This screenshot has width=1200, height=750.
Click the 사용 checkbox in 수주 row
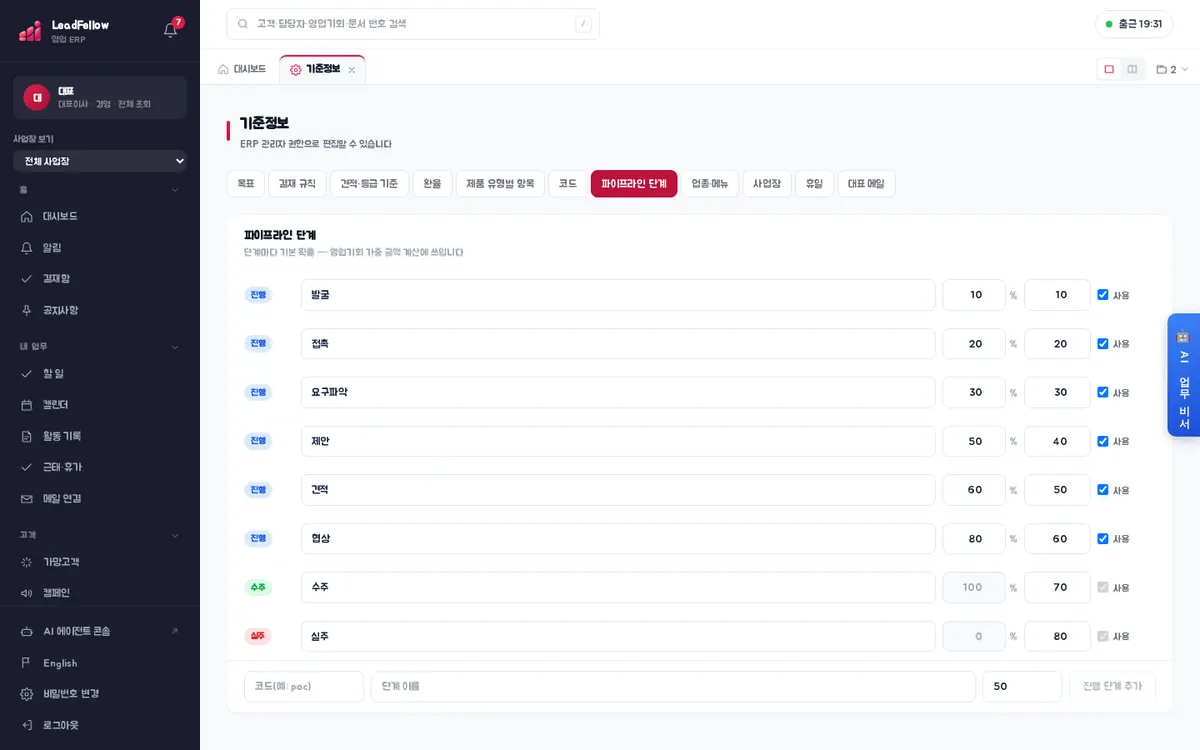[1103, 587]
